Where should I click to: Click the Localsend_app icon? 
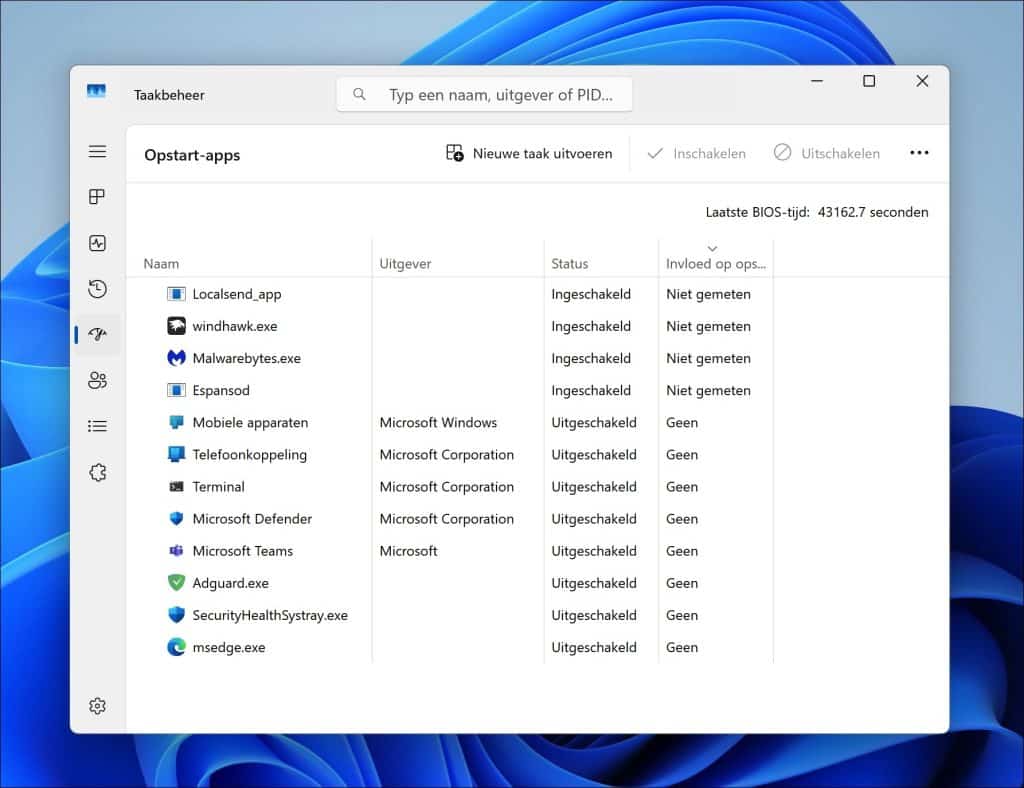point(176,294)
